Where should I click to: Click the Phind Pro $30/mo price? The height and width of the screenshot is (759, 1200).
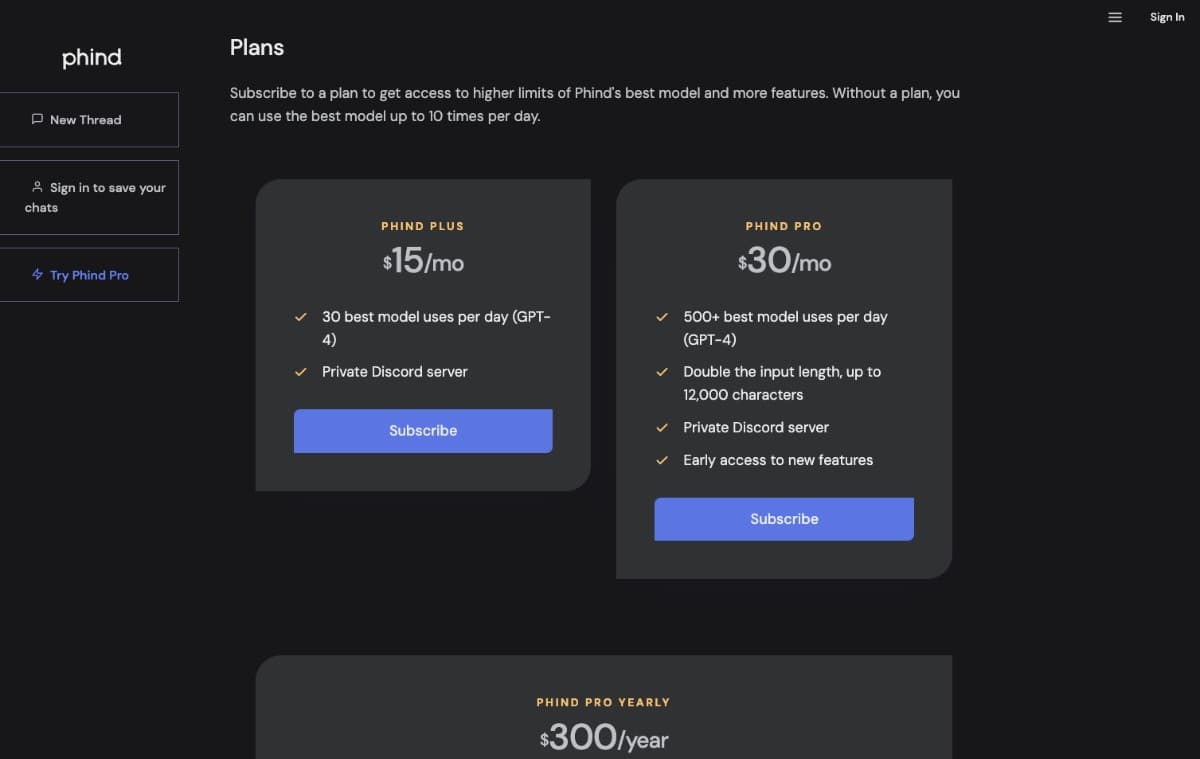(784, 262)
